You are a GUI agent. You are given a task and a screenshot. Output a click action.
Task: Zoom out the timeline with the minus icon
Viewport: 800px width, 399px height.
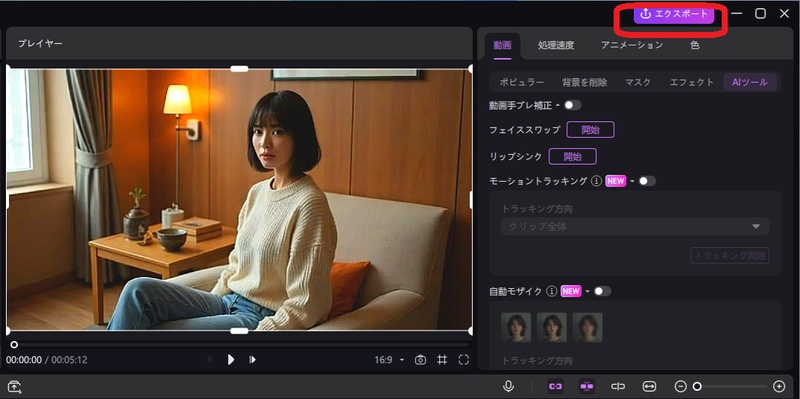click(x=680, y=386)
